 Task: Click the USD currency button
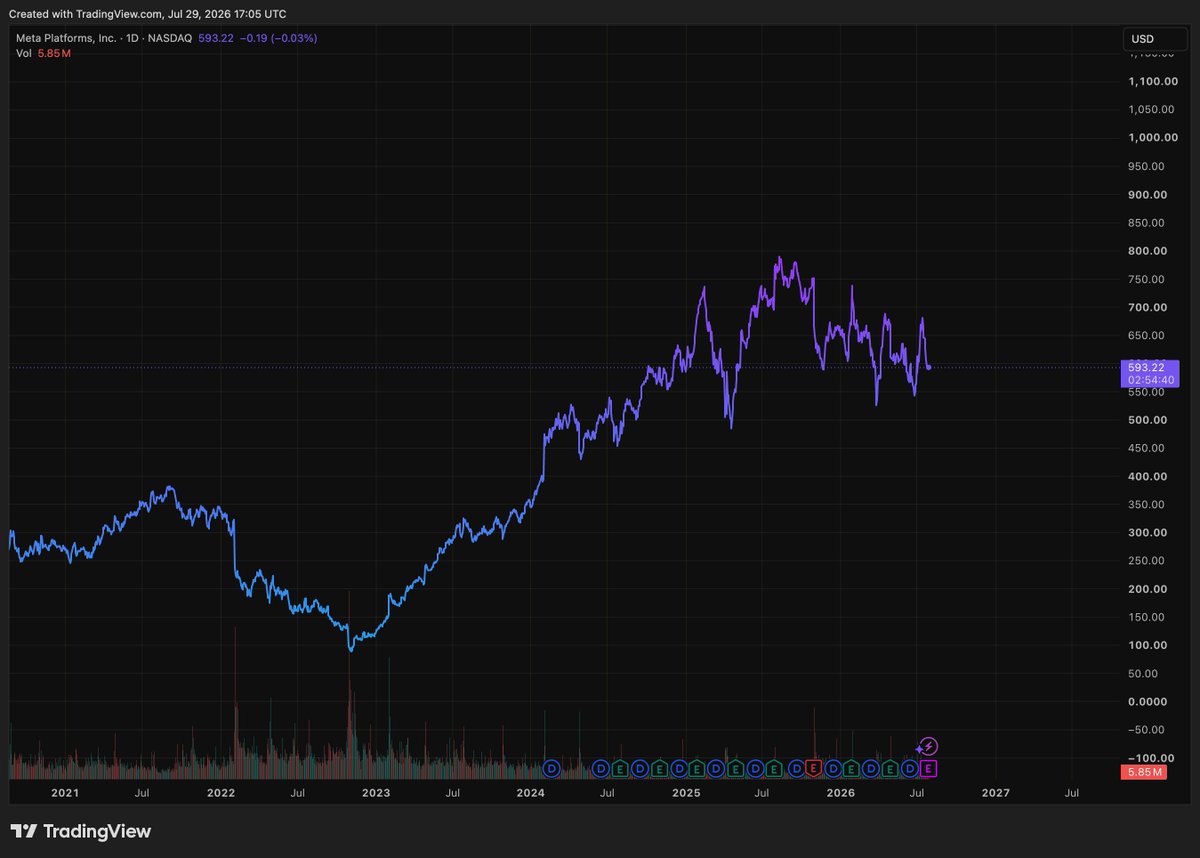click(x=1156, y=39)
